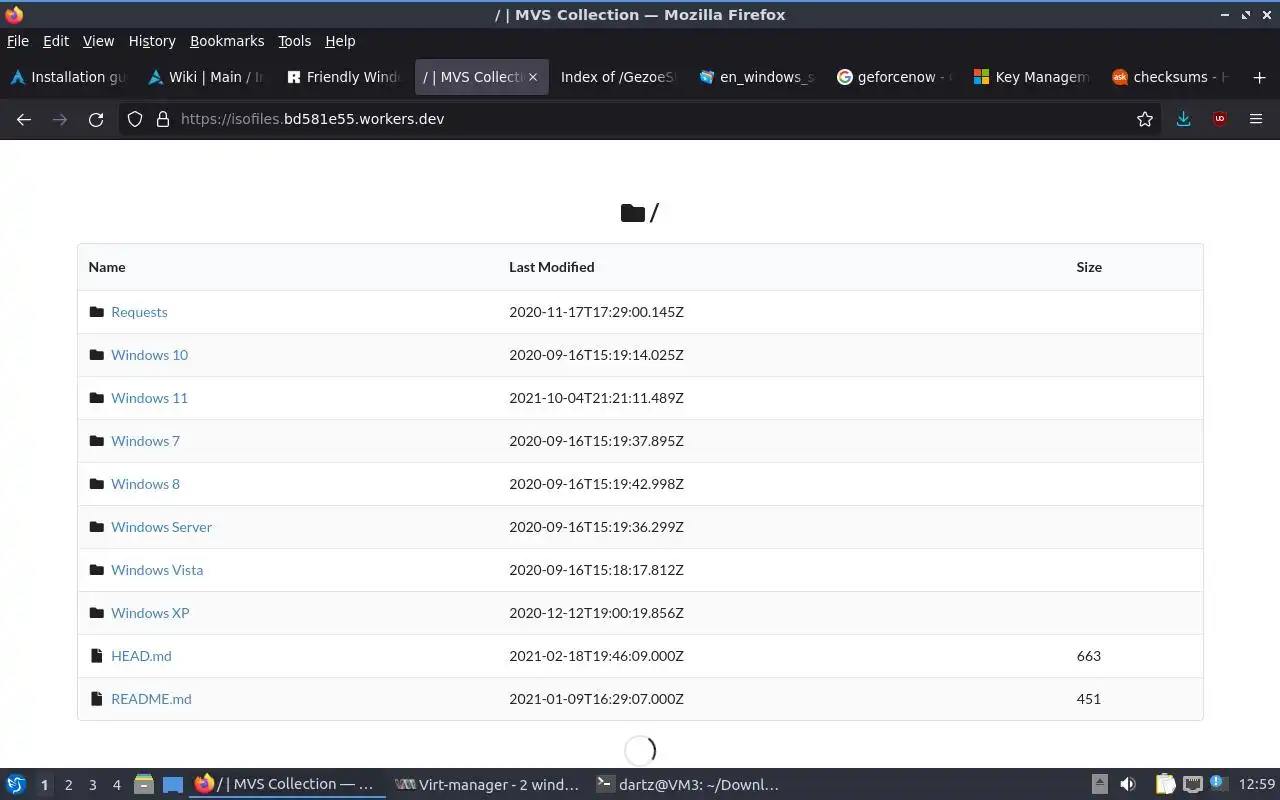The width and height of the screenshot is (1280, 800).
Task: Show site security padlock information
Action: [x=163, y=119]
